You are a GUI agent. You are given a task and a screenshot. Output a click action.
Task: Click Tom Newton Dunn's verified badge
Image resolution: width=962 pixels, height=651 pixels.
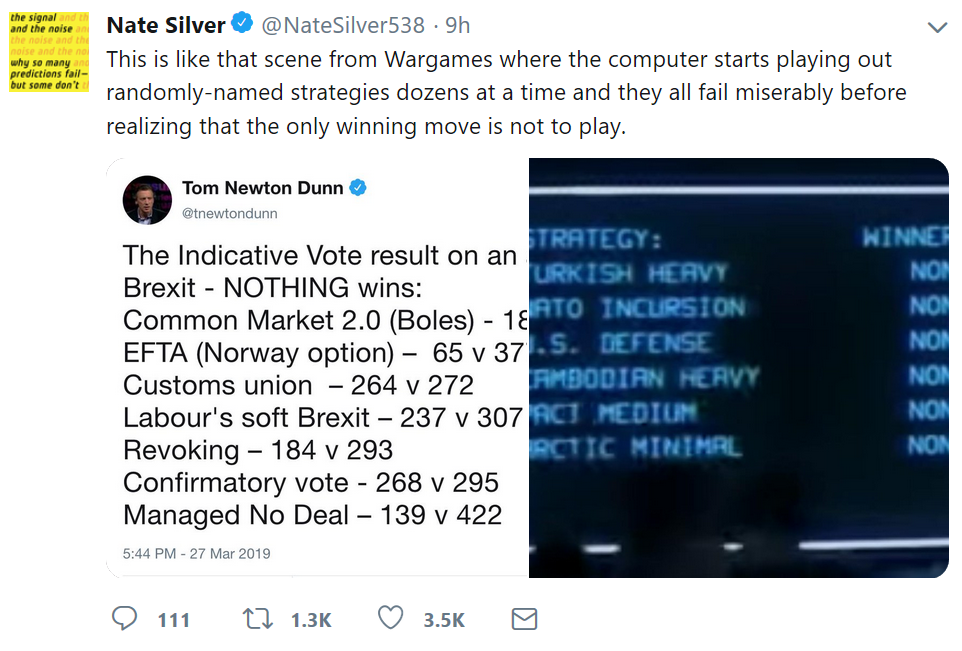(357, 187)
